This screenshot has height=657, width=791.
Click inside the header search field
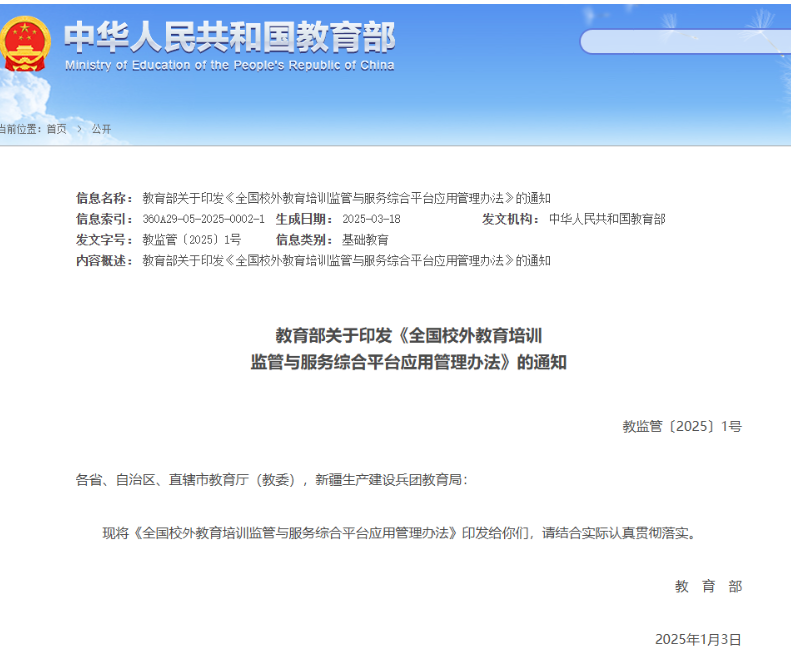pyautogui.click(x=685, y=42)
